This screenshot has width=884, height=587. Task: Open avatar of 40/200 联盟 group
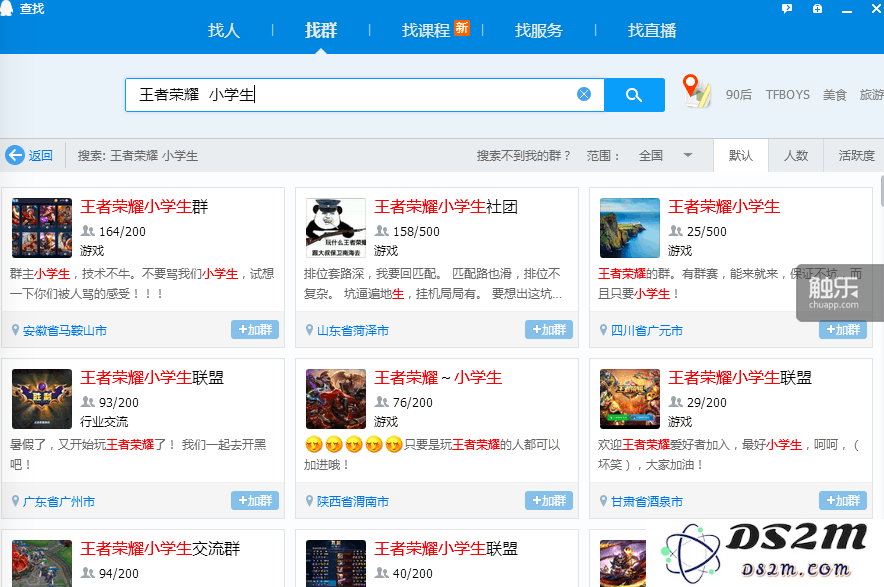[x=336, y=563]
